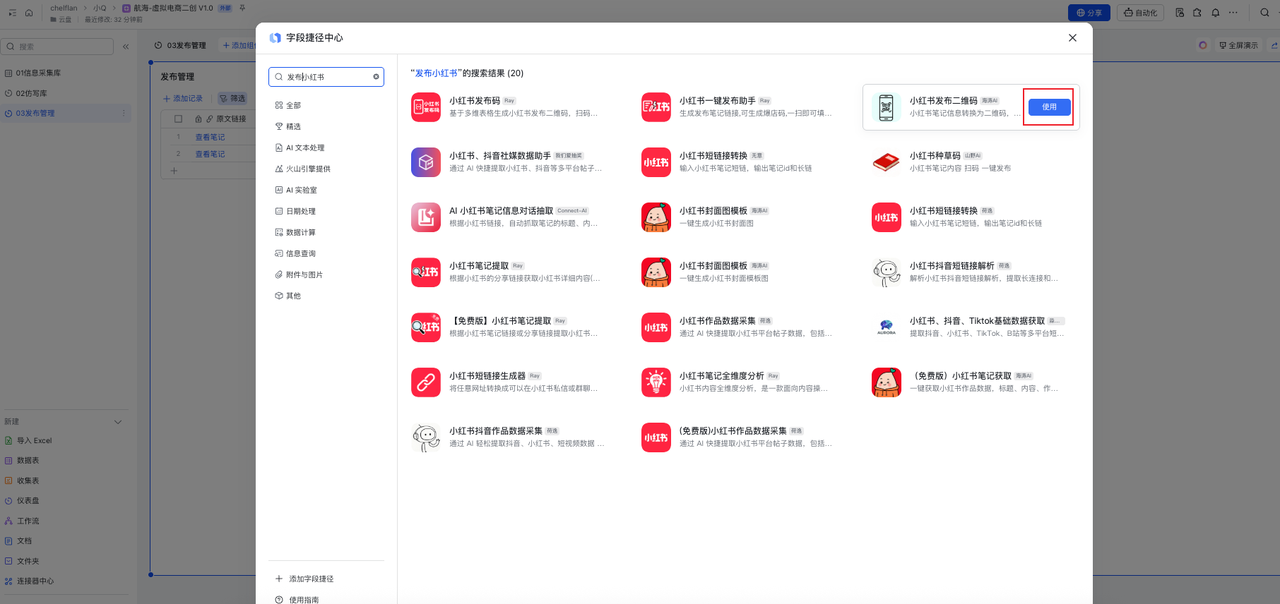
Task: Click the home icon in the top-left
Action: (29, 13)
